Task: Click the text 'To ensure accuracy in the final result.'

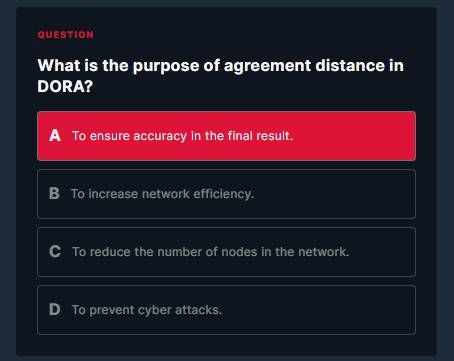Action: point(182,136)
